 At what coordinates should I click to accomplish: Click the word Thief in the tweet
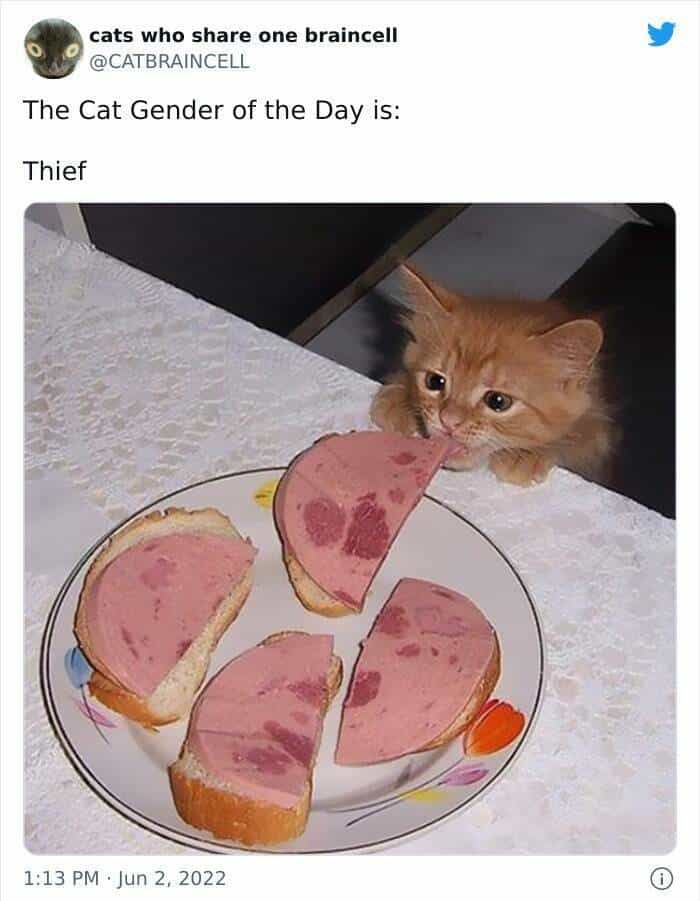coord(55,171)
